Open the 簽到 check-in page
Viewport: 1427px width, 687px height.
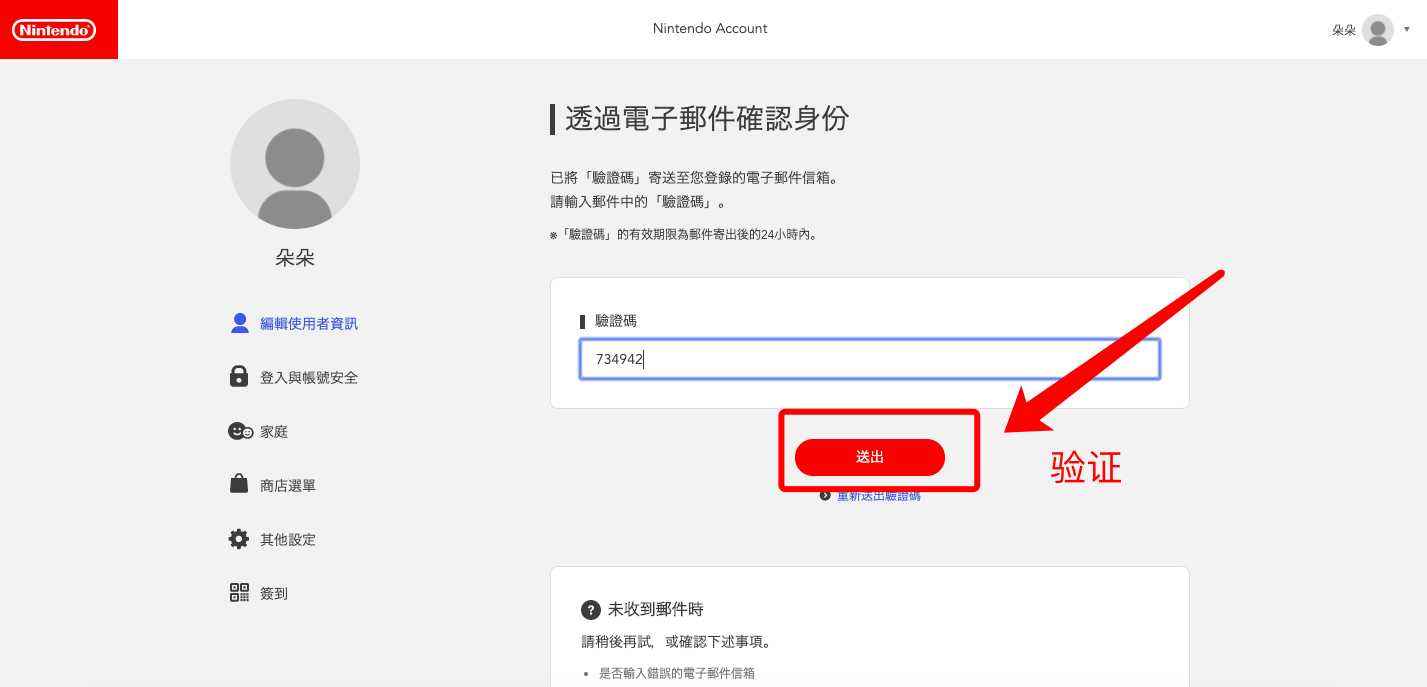pyautogui.click(x=274, y=593)
